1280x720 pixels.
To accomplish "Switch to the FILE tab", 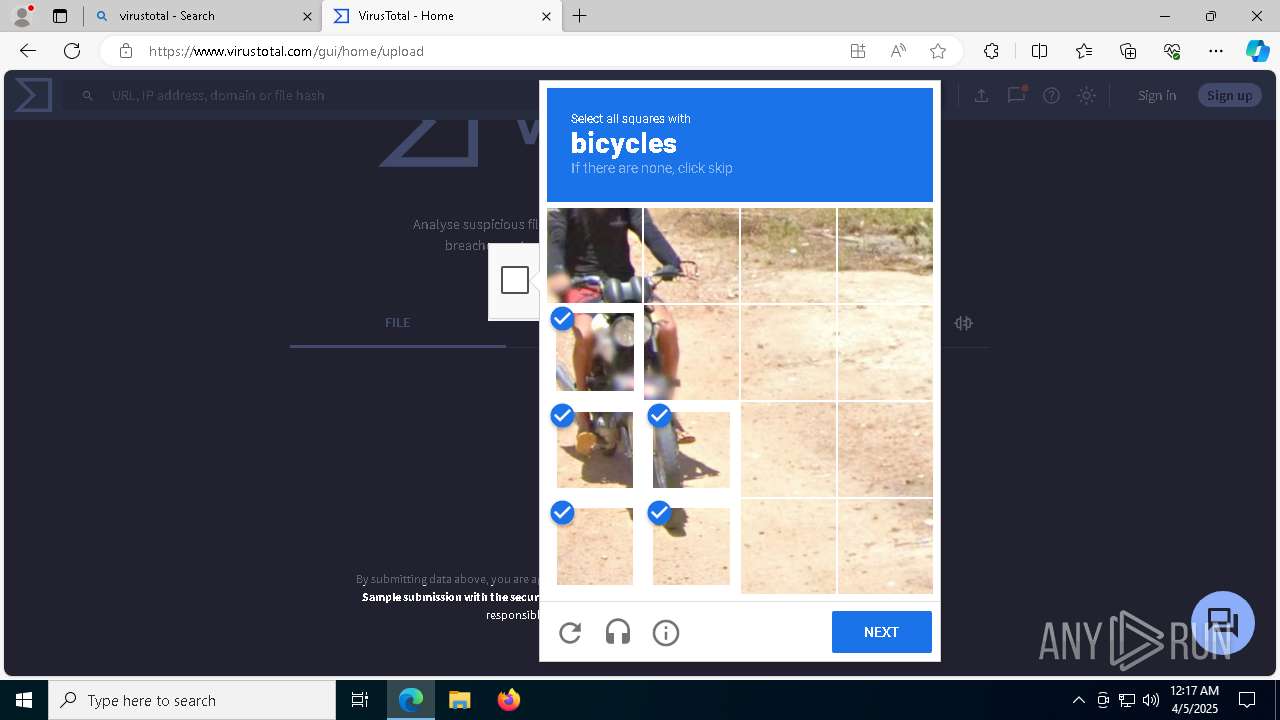I will coord(397,322).
